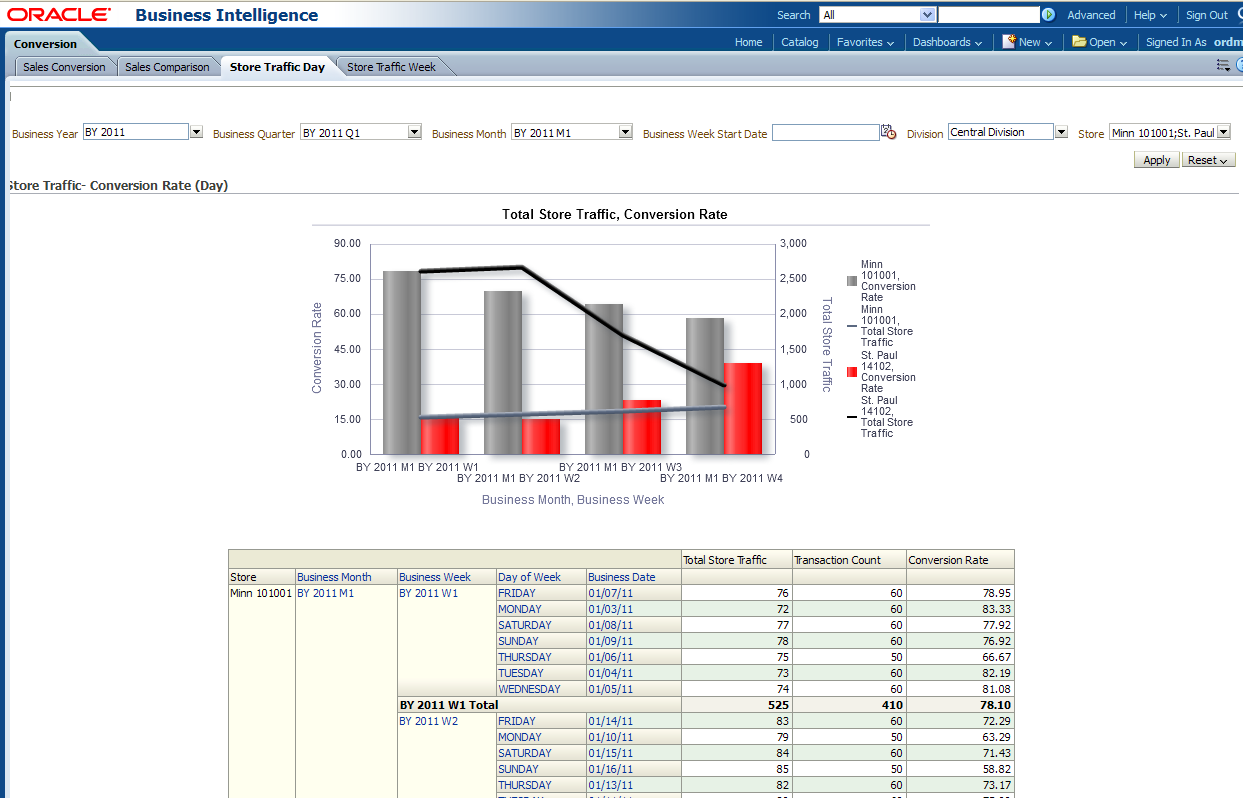1243x798 pixels.
Task: Click the New document icon in header
Action: point(1009,42)
